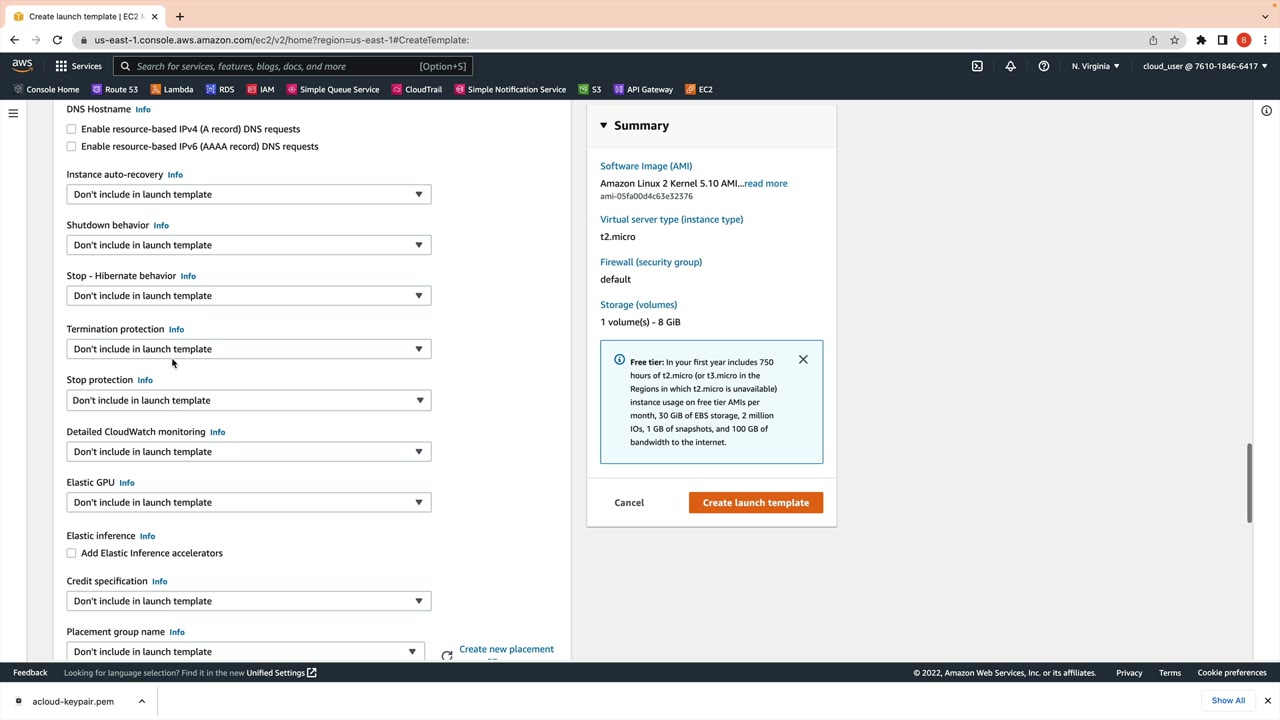Open Stop - Hibernate behavior dropdown
This screenshot has width=1280, height=720.
pos(249,296)
